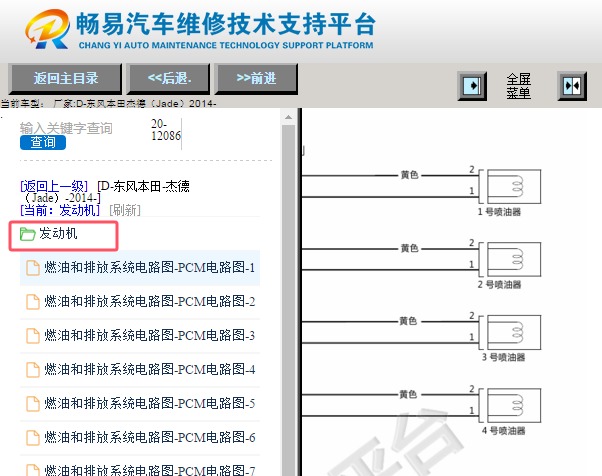The image size is (602, 476).
Task: Click document icon of PCM电路图-3
Action: coord(33,336)
